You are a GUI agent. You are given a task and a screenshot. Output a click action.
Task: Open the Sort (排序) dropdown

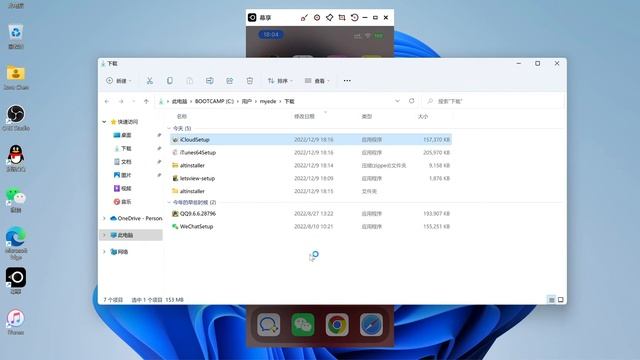(280, 81)
